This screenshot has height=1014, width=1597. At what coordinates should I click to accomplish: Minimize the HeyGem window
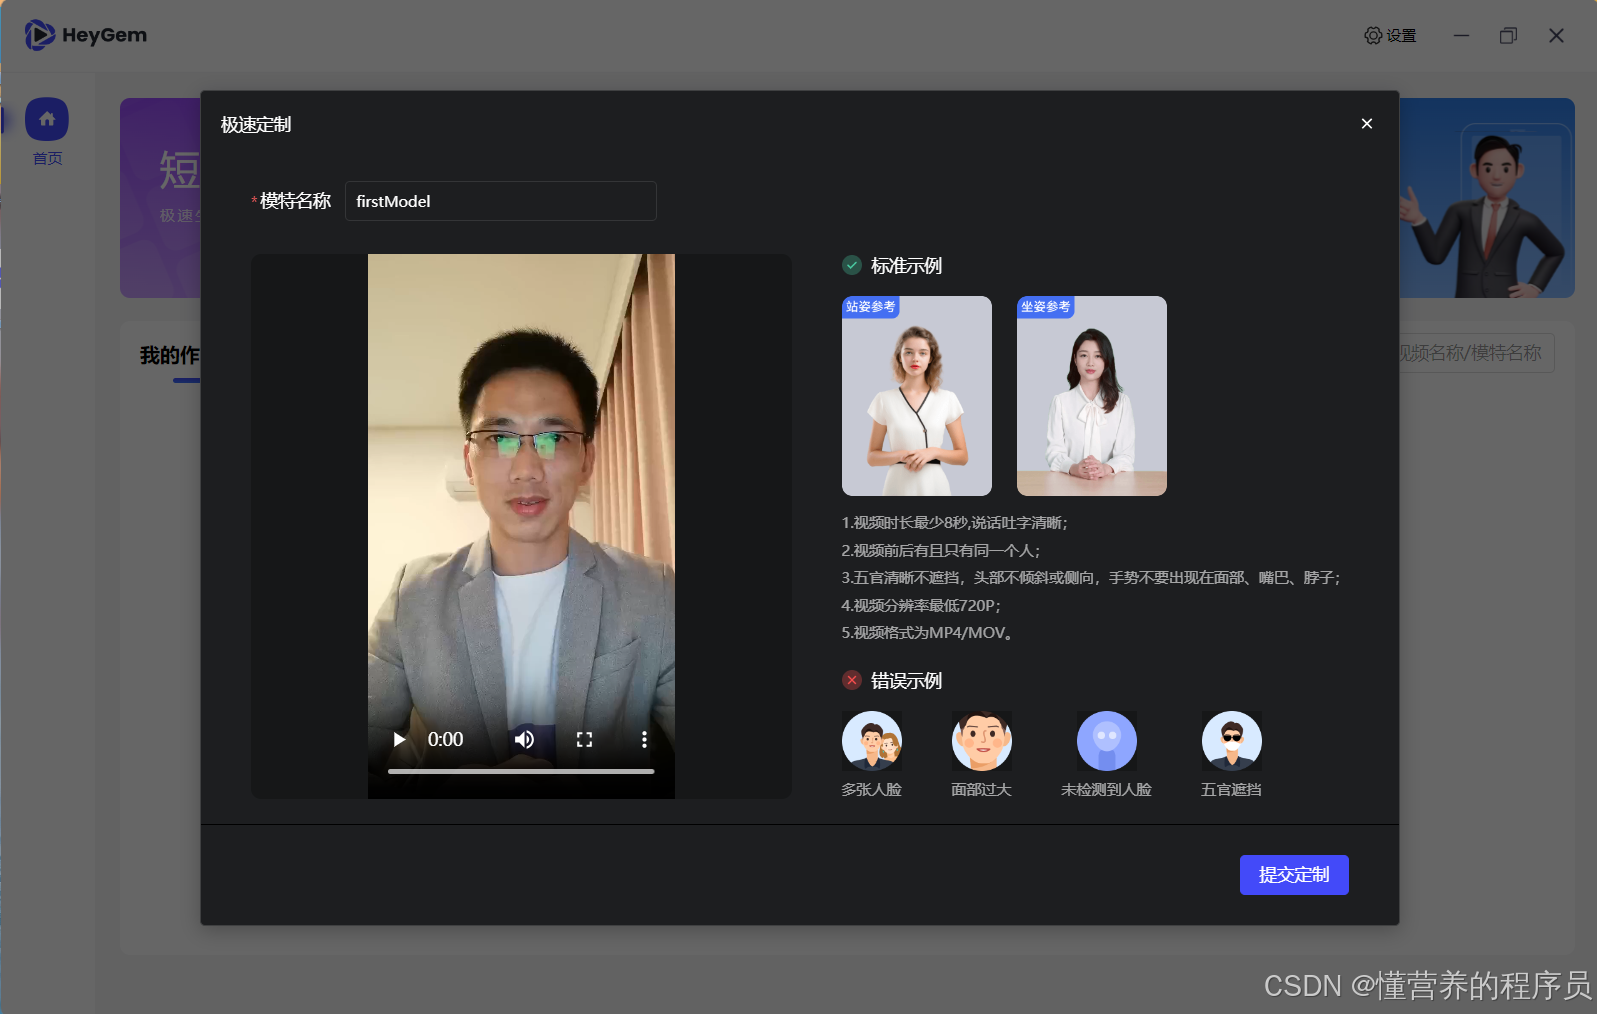[1462, 36]
